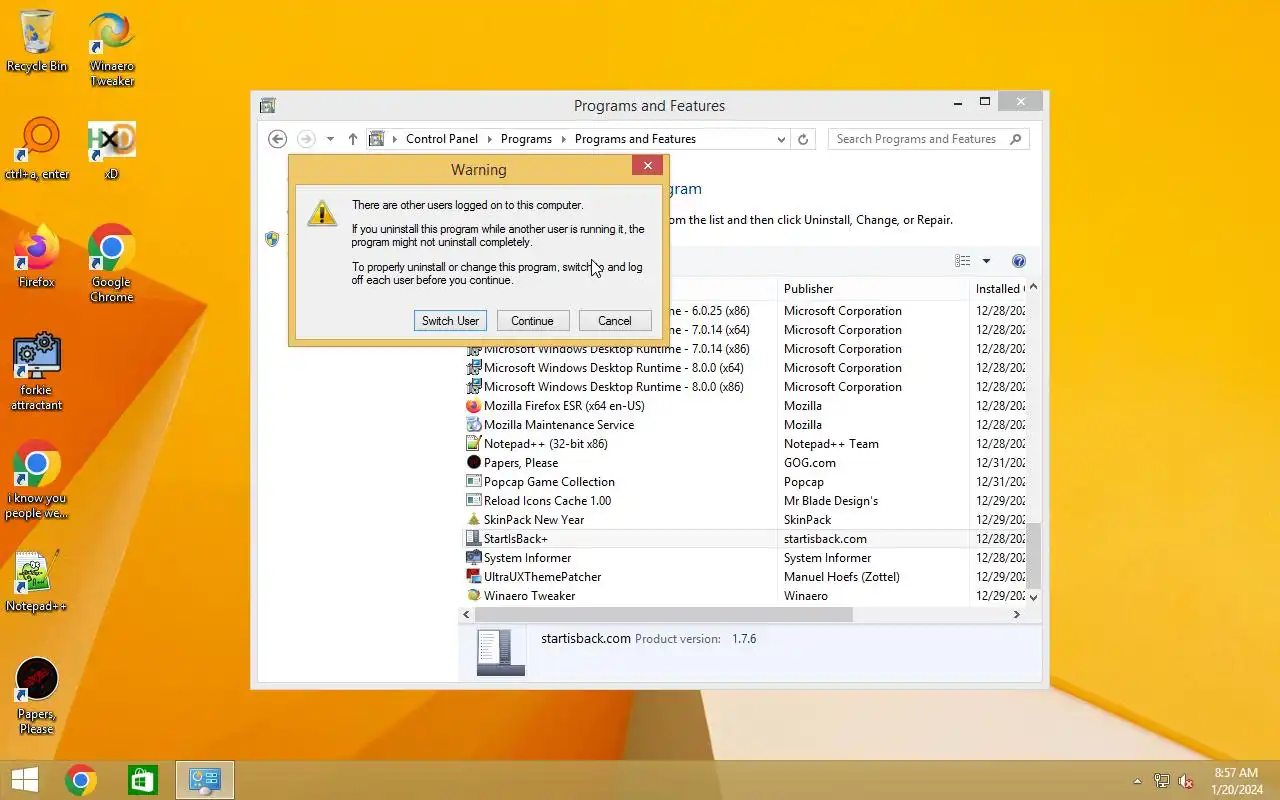
Task: Show hidden tray icons arrow
Action: (1137, 781)
